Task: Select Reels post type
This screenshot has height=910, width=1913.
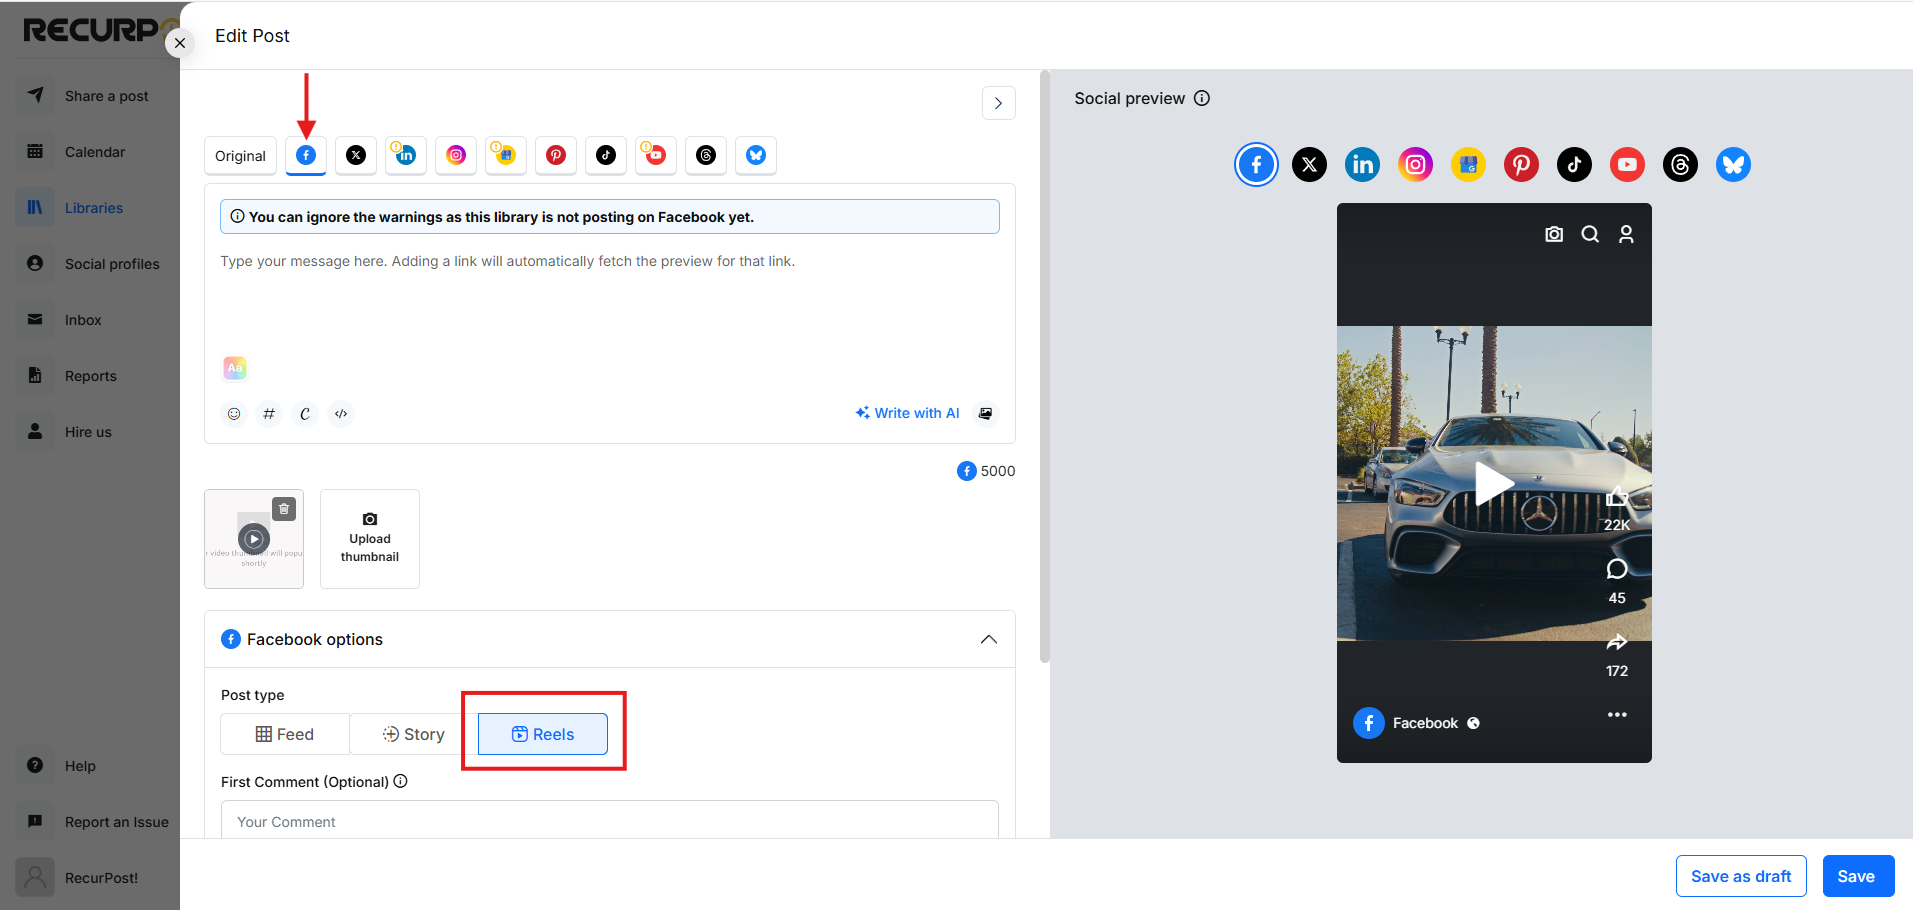Action: [x=543, y=734]
